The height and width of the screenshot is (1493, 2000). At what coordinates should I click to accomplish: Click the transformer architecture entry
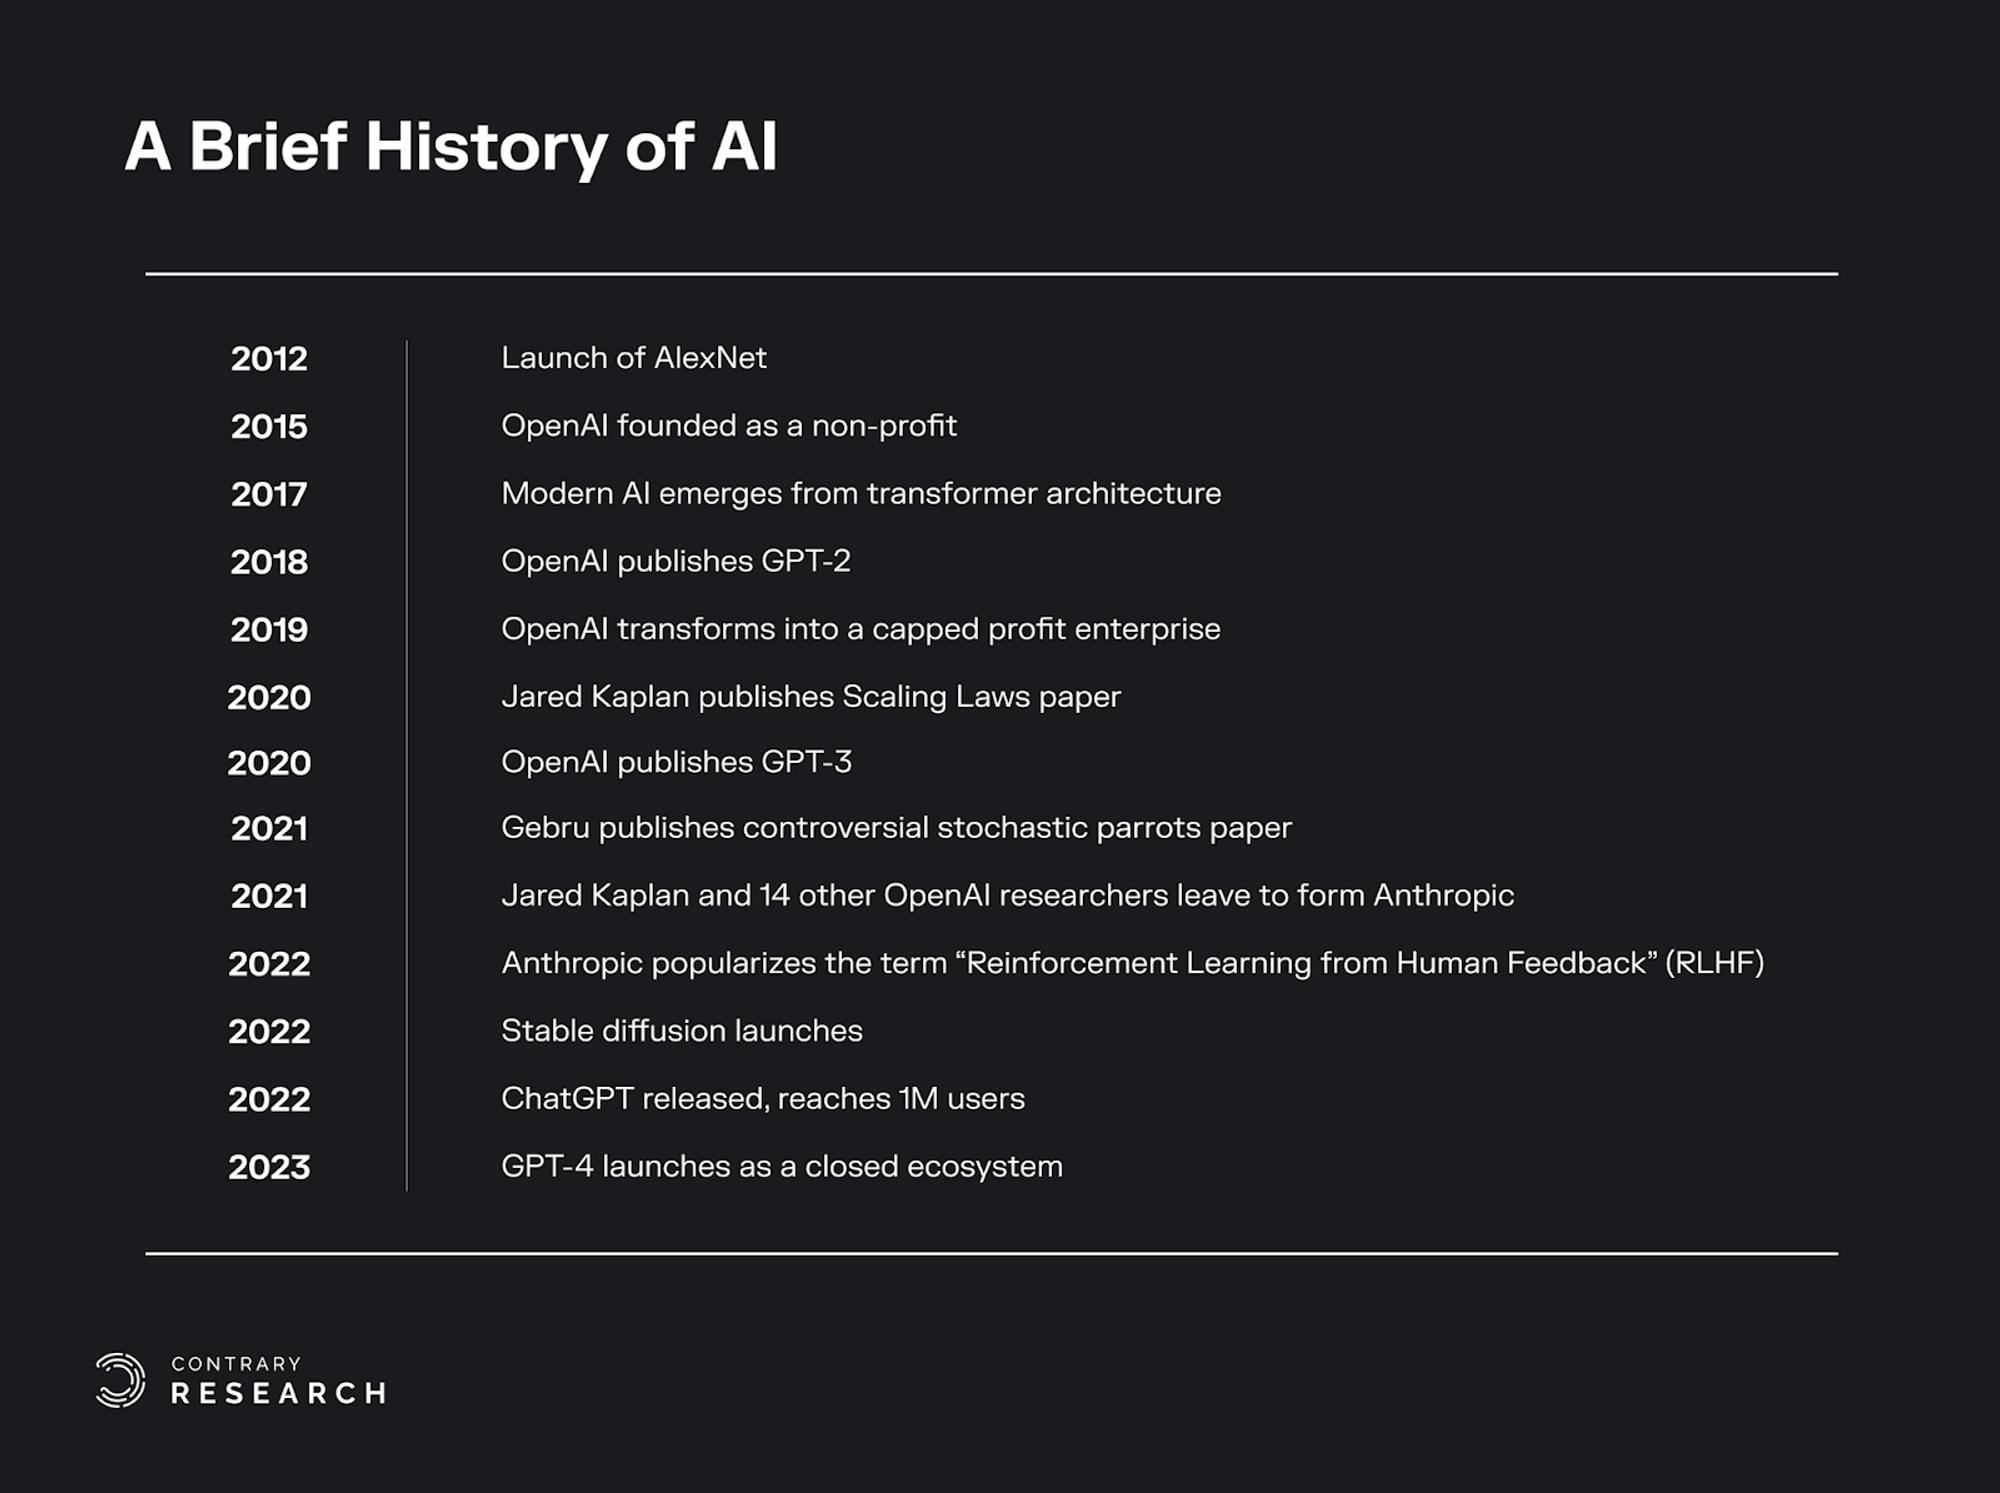860,493
